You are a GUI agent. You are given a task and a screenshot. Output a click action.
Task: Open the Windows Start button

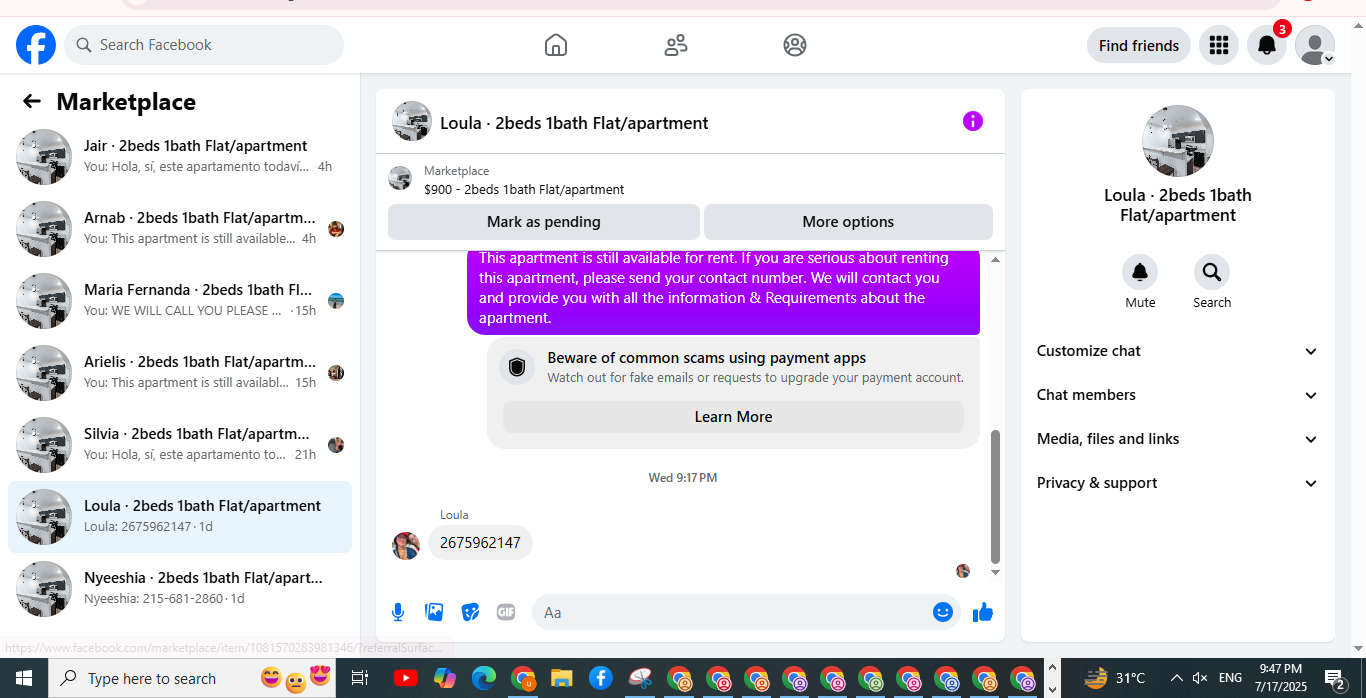pos(23,678)
